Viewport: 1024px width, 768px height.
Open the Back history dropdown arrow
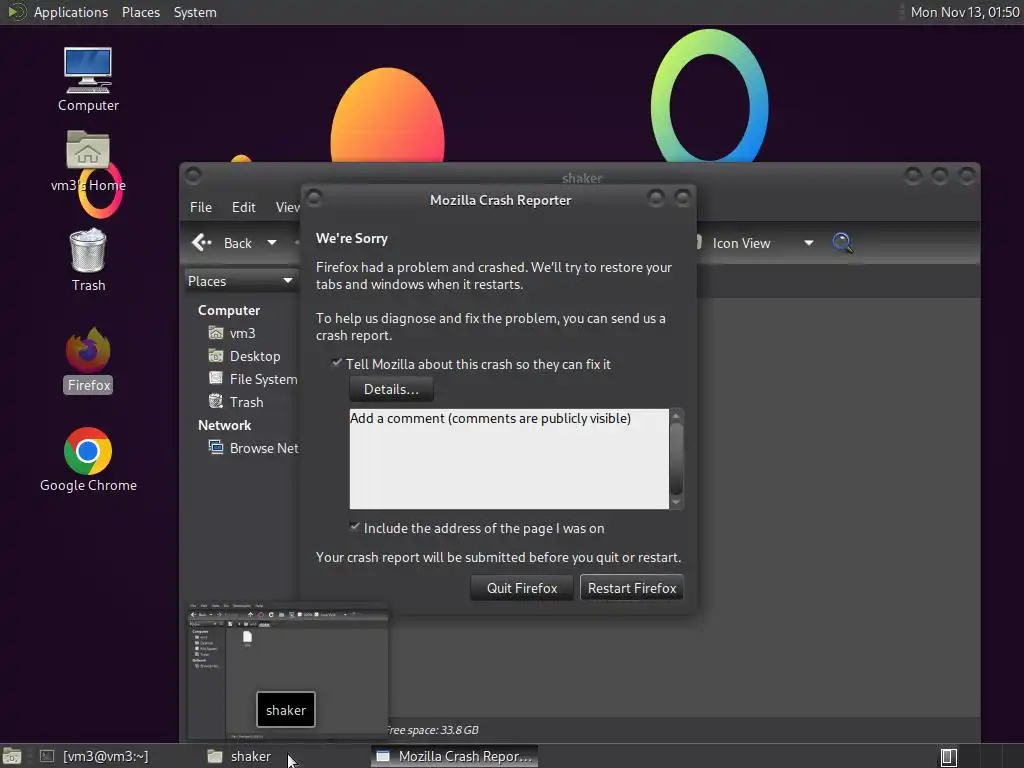(x=272, y=243)
